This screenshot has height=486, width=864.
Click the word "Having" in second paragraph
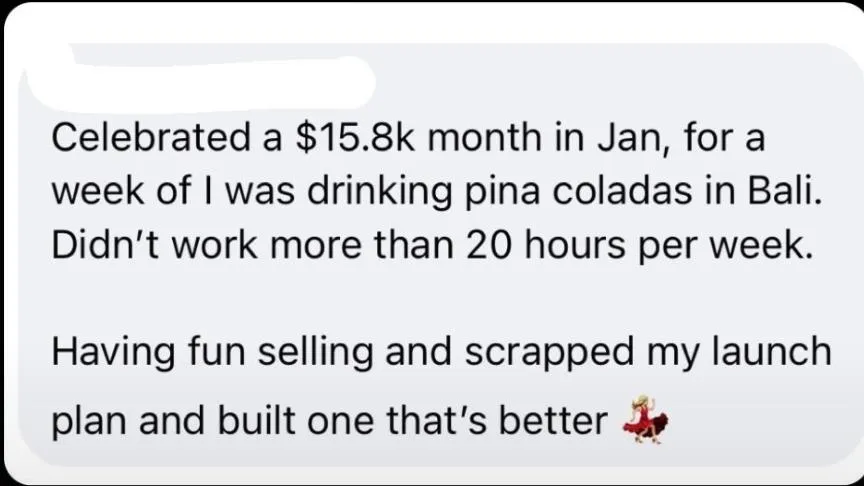114,353
